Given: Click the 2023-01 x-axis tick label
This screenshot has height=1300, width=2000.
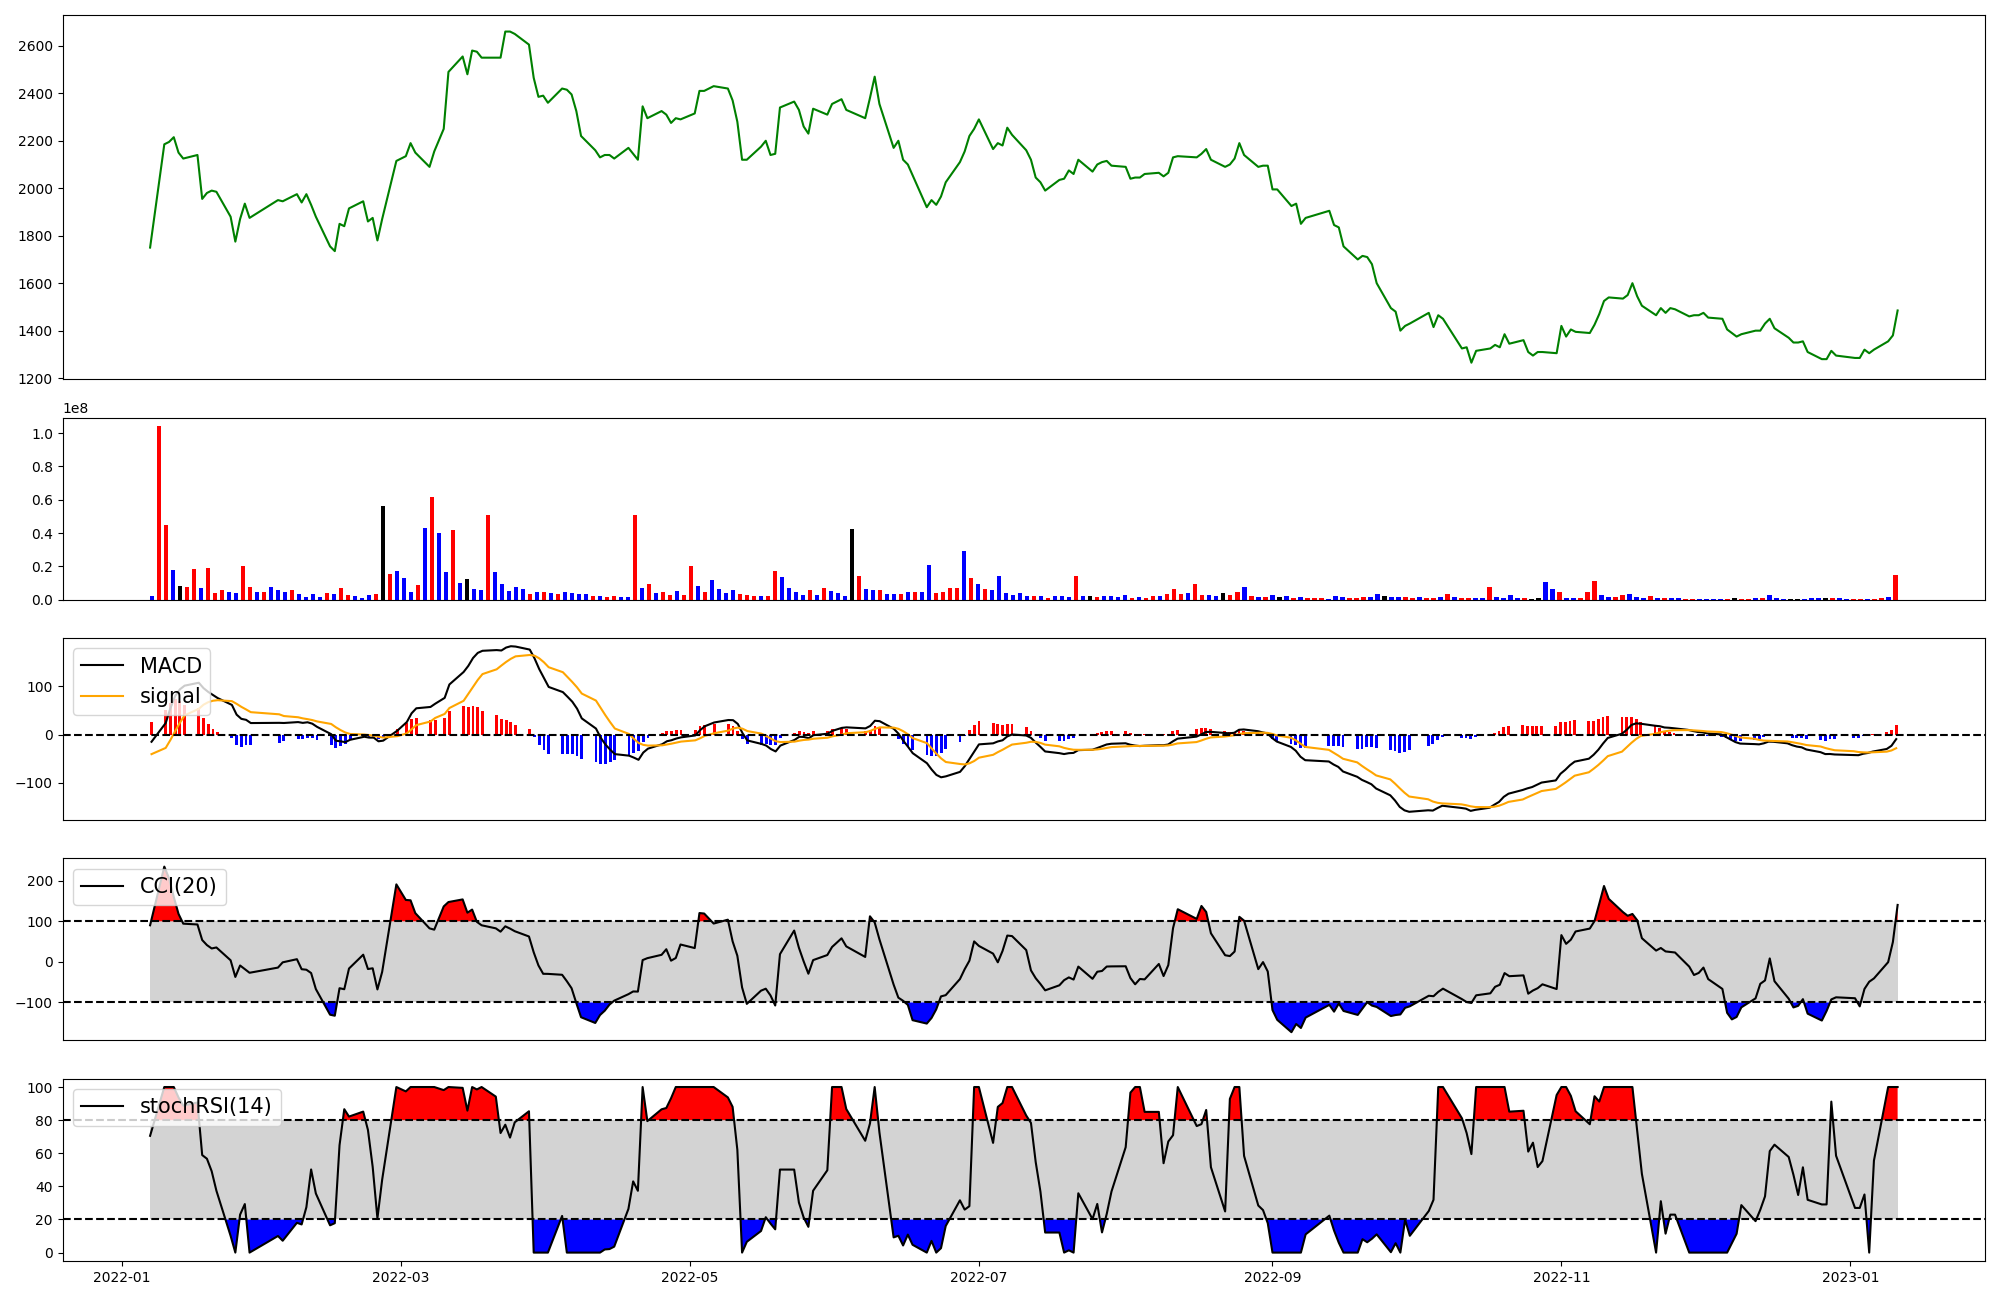Looking at the screenshot, I should pyautogui.click(x=1850, y=1277).
